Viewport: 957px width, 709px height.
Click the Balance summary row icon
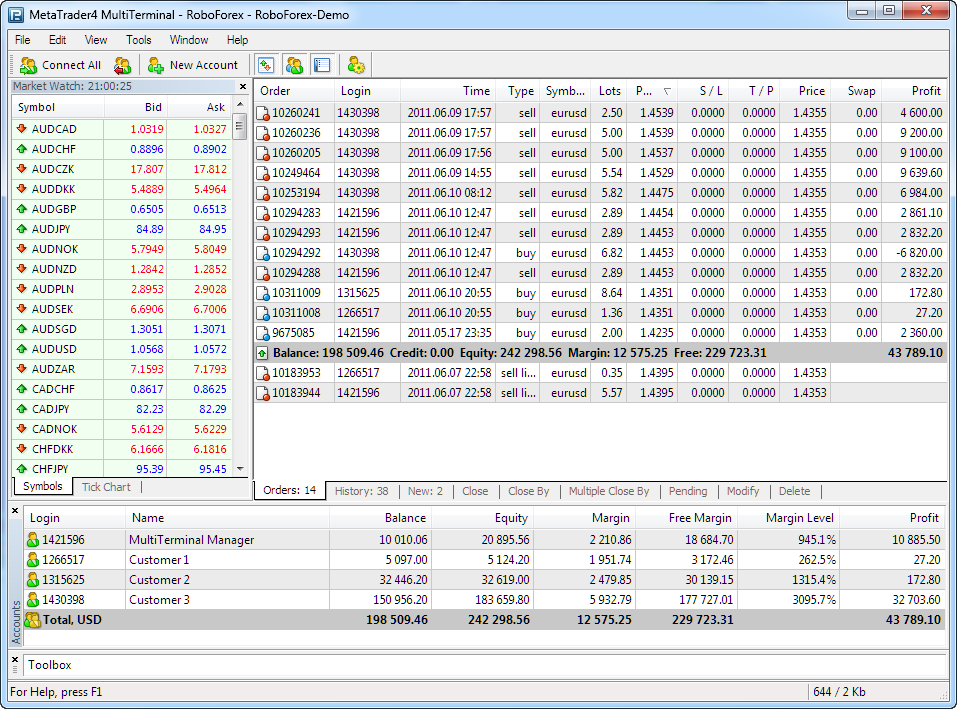coord(263,353)
